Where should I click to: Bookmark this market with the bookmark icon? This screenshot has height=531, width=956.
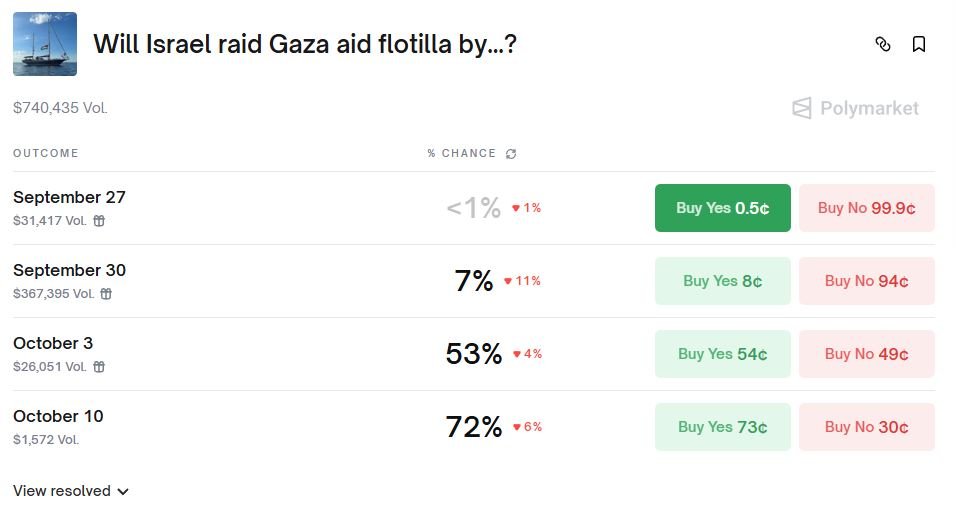(918, 44)
